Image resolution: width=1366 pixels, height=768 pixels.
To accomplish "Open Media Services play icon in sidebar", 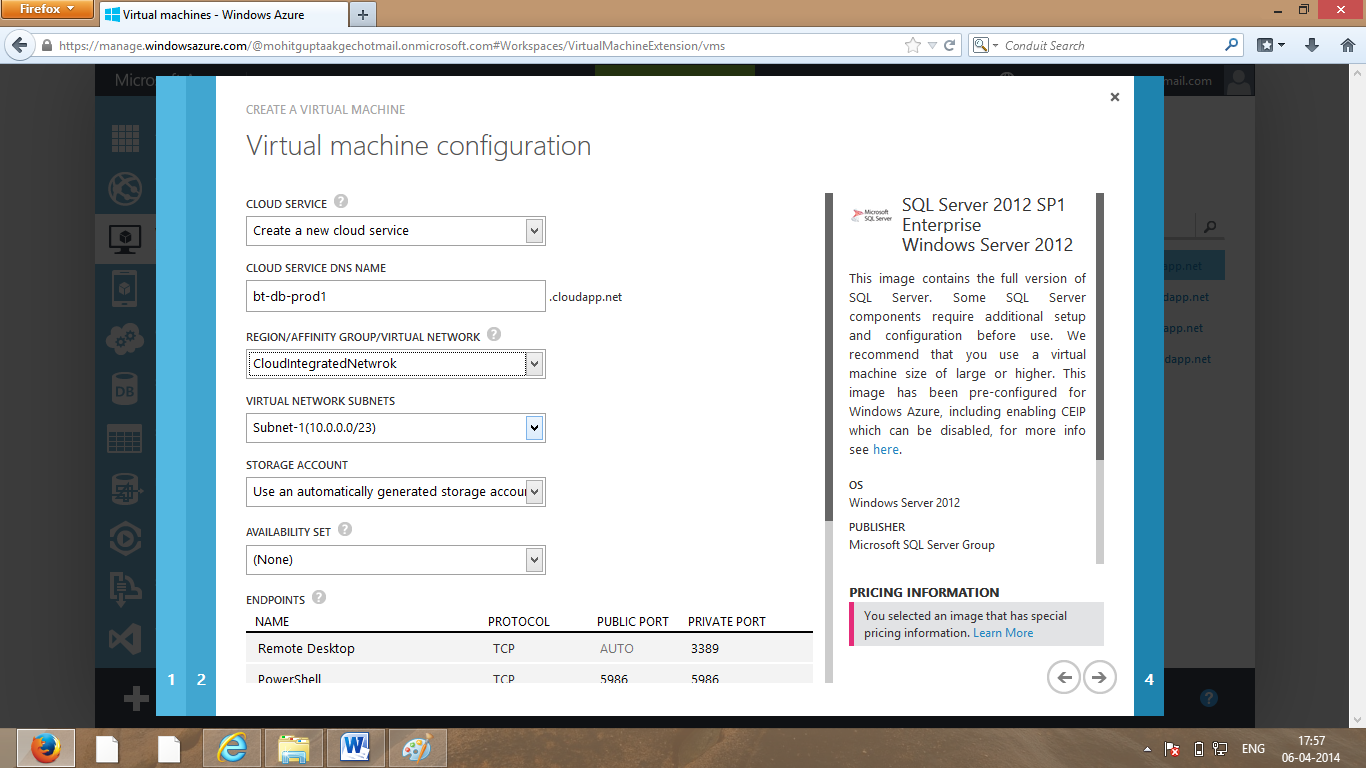I will tap(125, 539).
